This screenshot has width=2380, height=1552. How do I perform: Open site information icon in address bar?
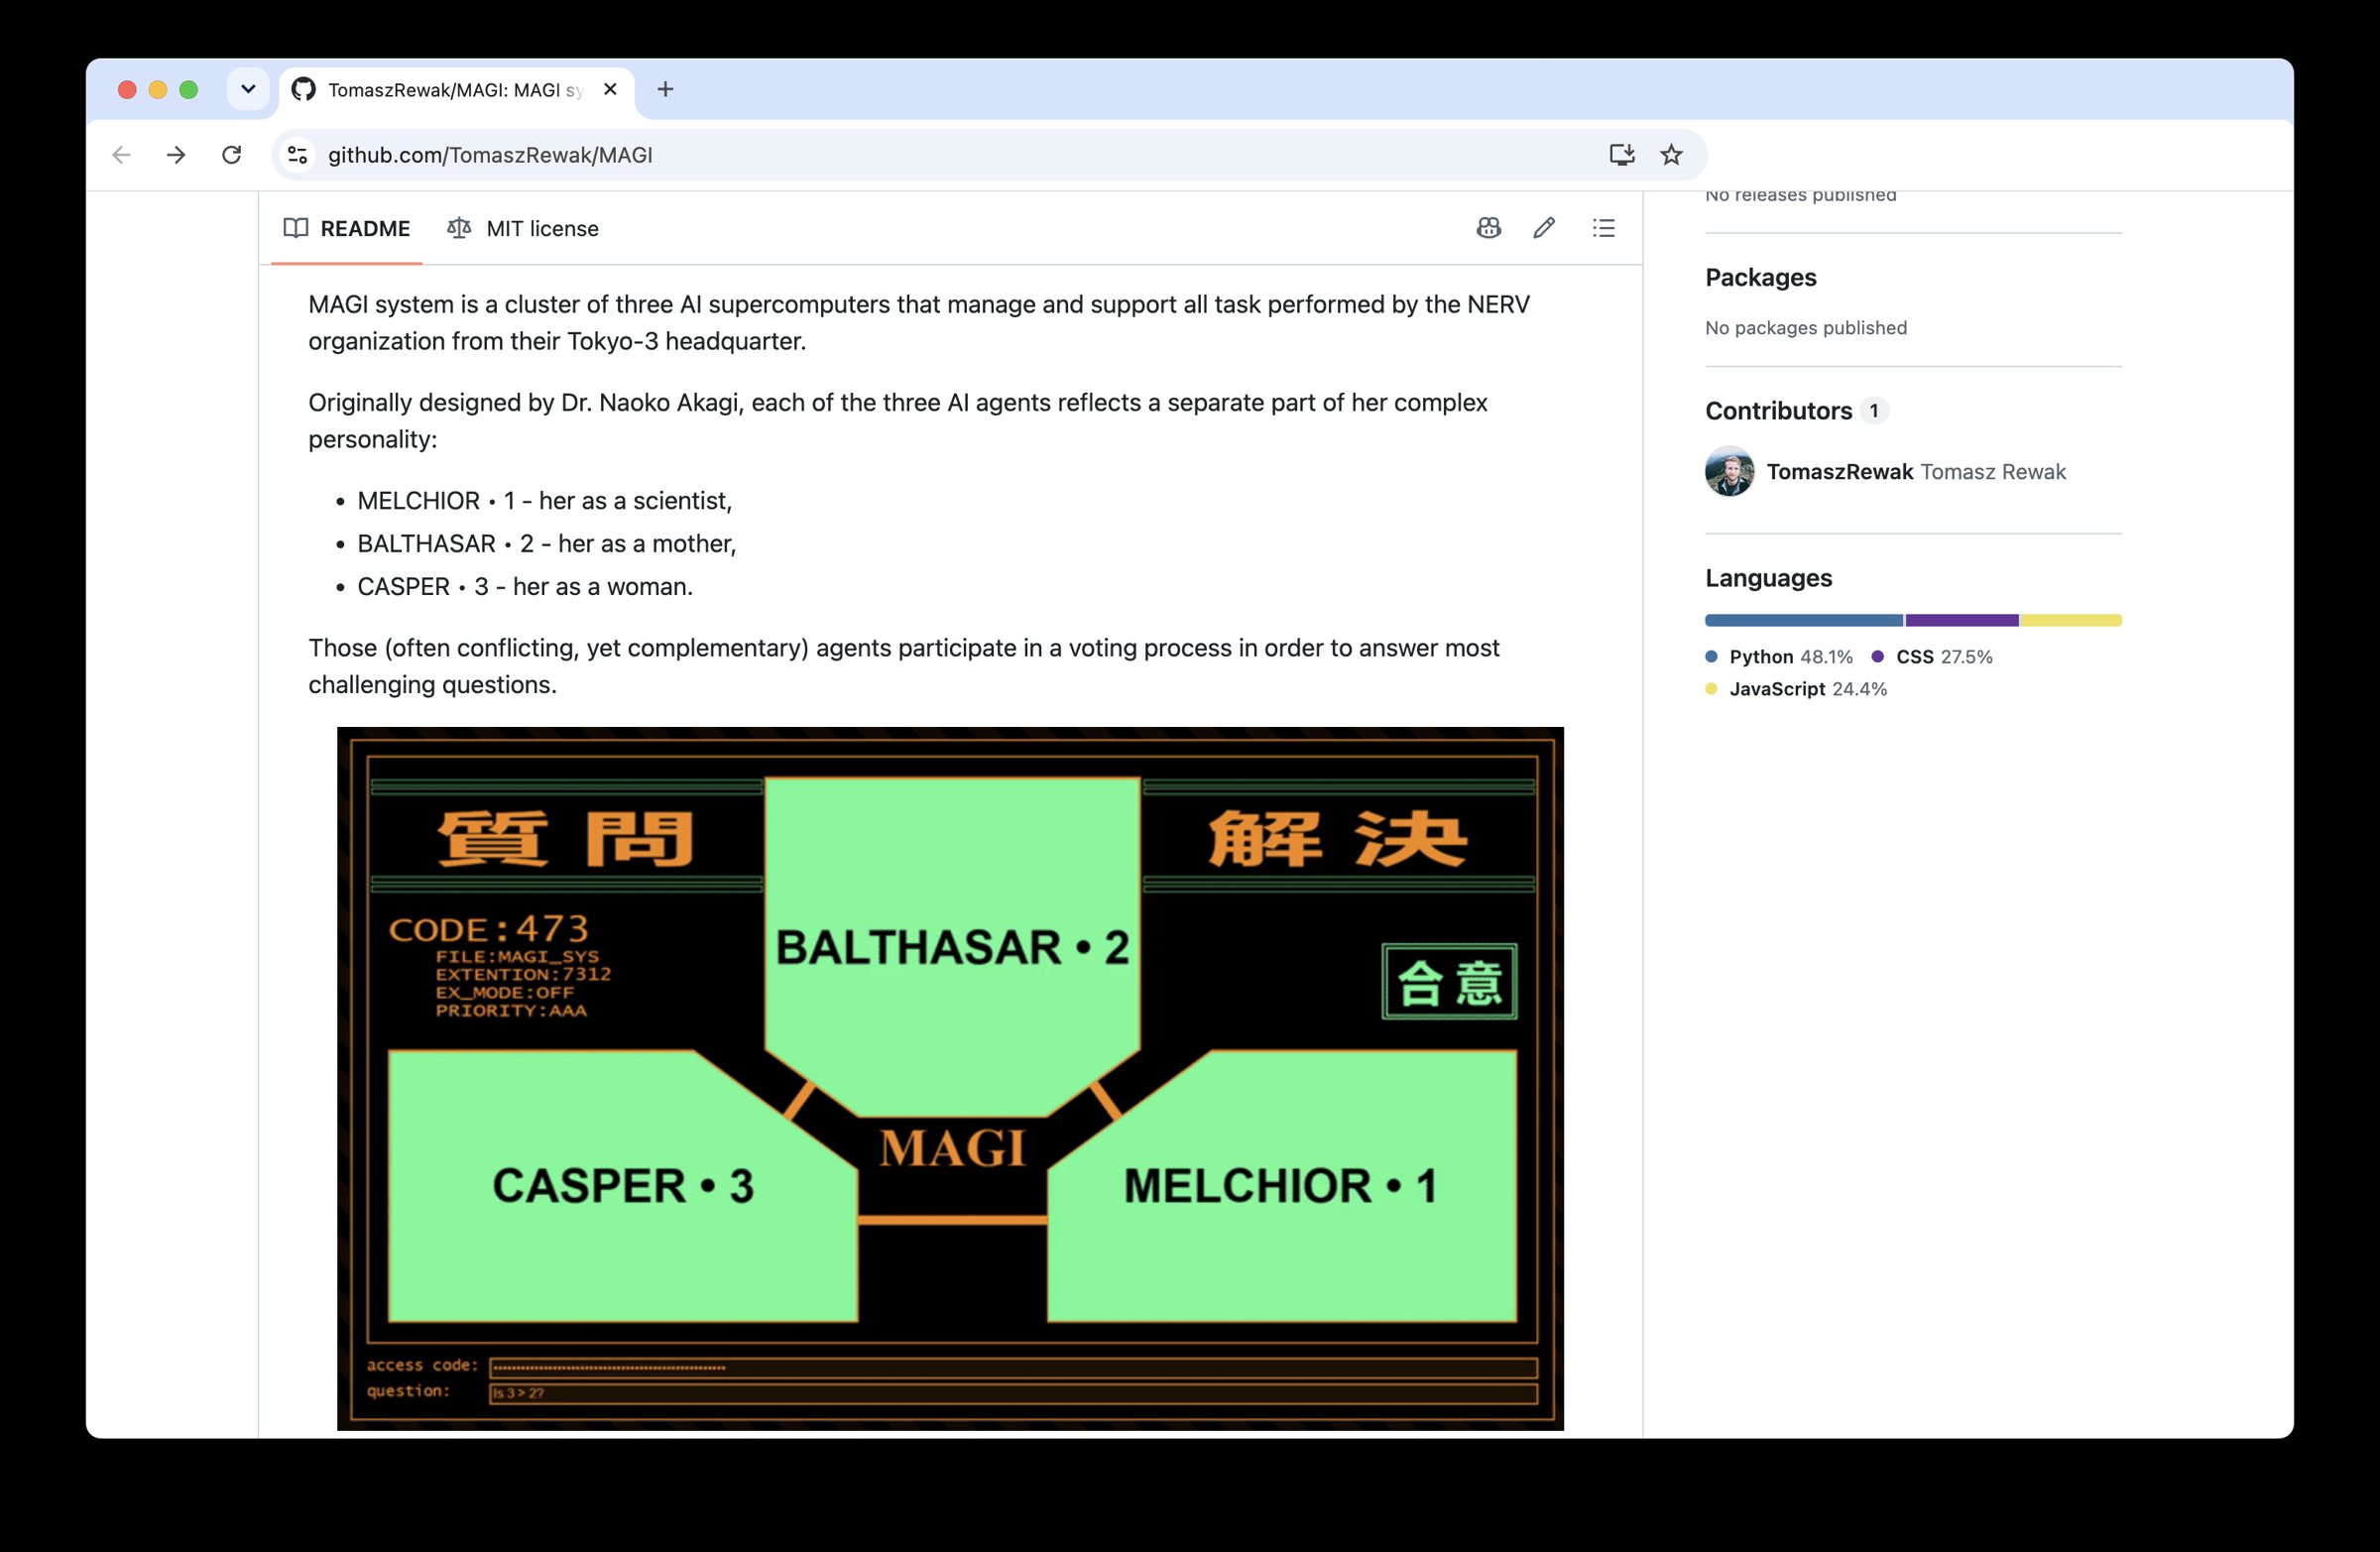(x=297, y=155)
